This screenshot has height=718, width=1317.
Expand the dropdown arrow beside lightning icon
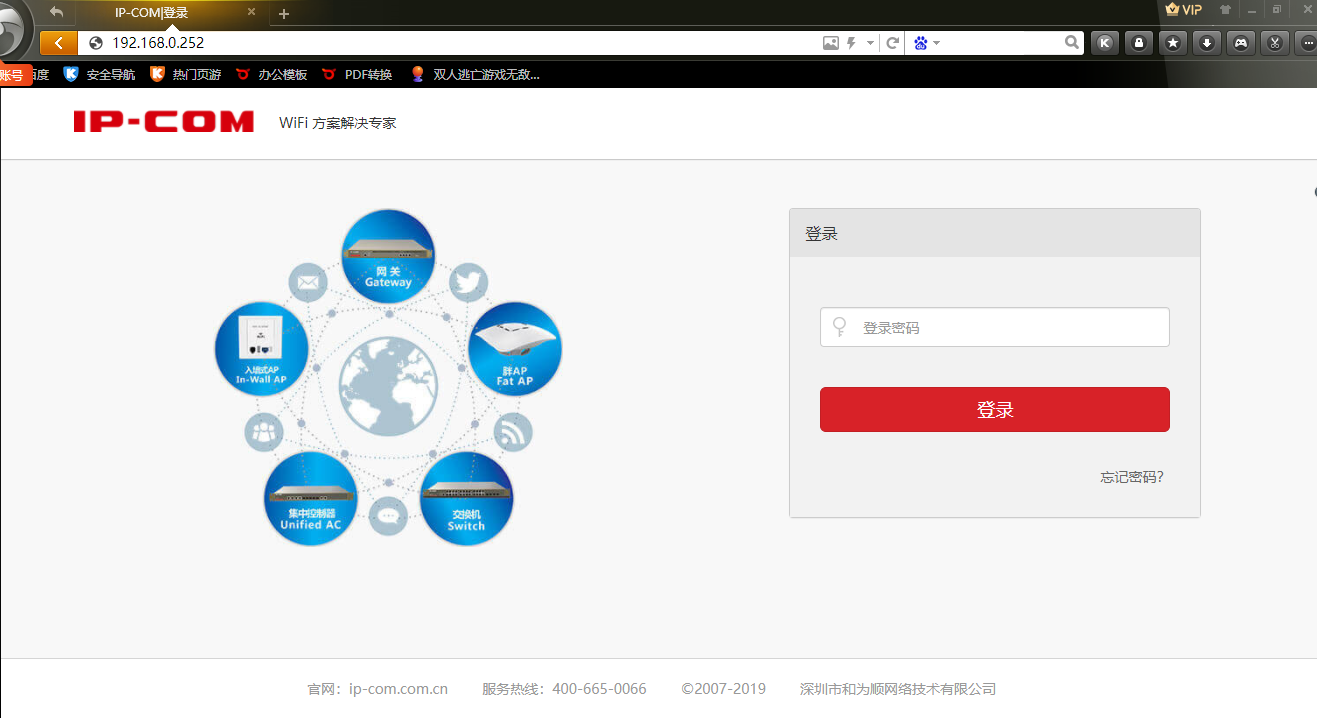tap(870, 43)
